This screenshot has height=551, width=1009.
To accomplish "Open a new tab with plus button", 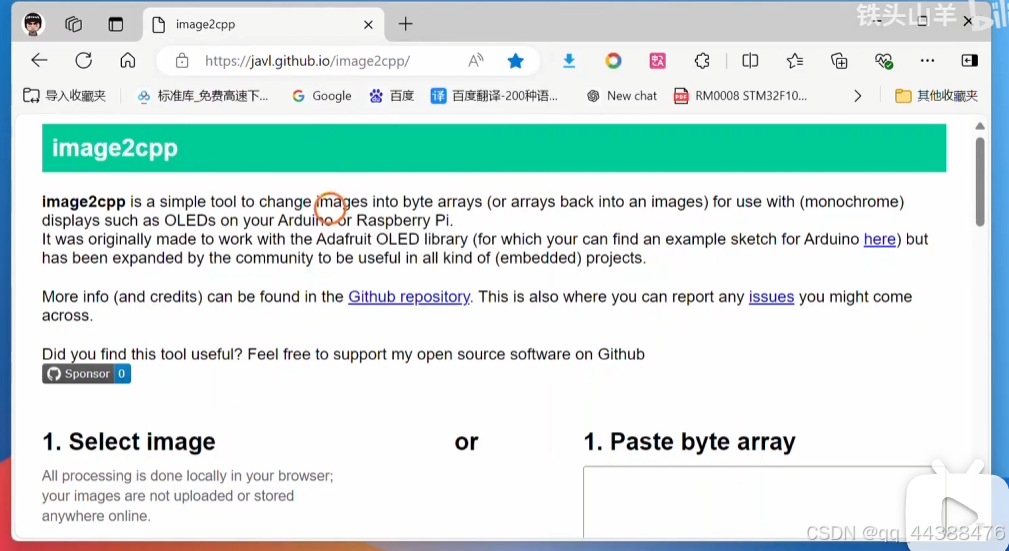I will pyautogui.click(x=405, y=24).
